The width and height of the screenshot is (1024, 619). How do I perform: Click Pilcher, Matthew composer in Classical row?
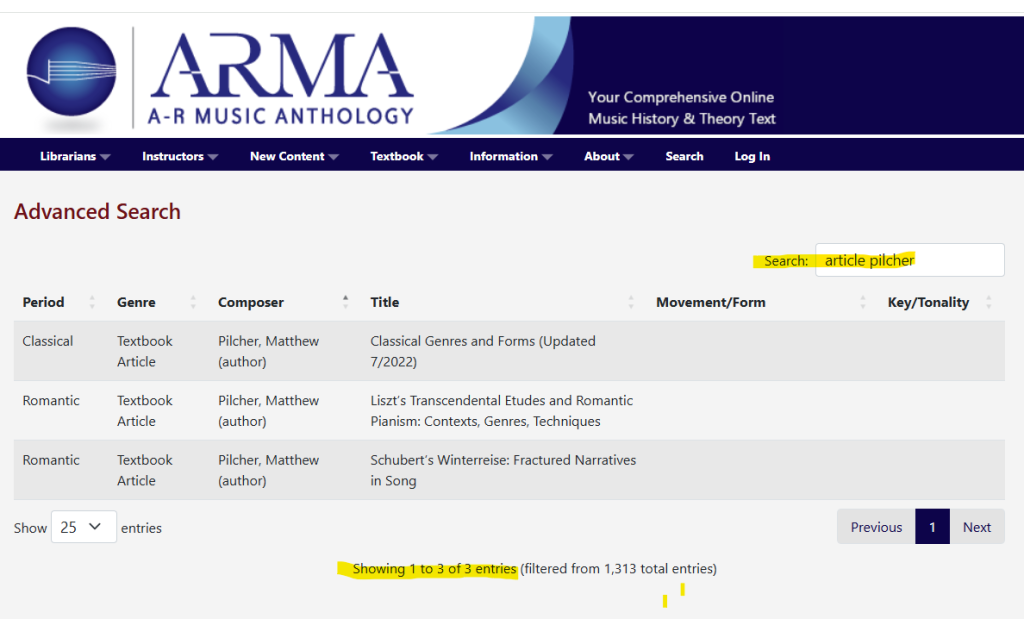coord(268,351)
